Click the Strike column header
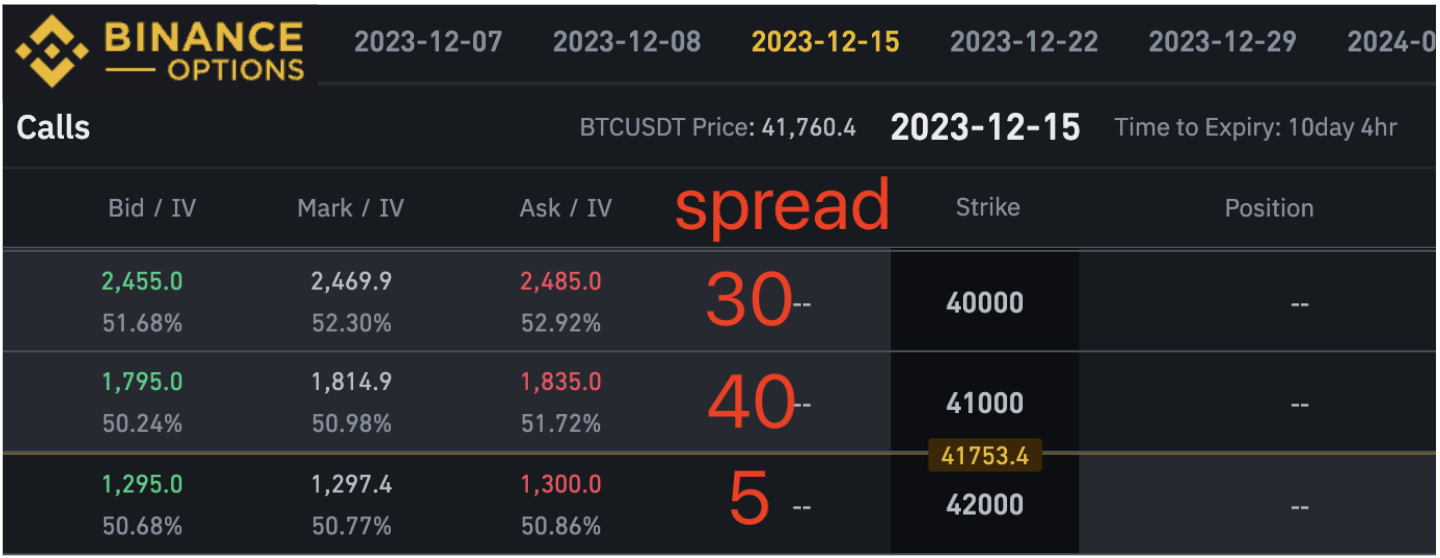The image size is (1440, 558). point(987,207)
